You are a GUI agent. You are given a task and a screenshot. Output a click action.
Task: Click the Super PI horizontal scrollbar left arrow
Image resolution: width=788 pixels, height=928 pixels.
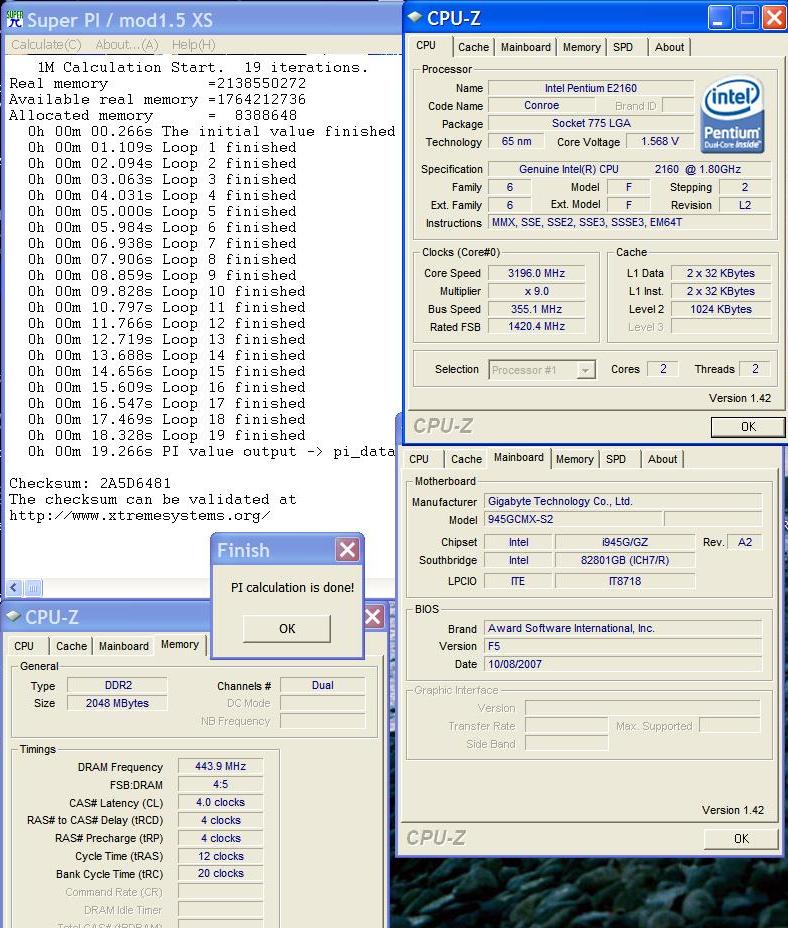(x=14, y=588)
